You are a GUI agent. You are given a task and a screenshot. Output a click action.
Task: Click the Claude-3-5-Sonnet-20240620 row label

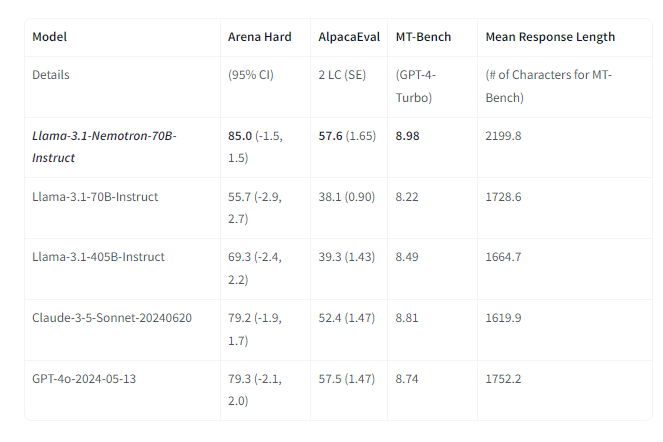[x=112, y=317]
